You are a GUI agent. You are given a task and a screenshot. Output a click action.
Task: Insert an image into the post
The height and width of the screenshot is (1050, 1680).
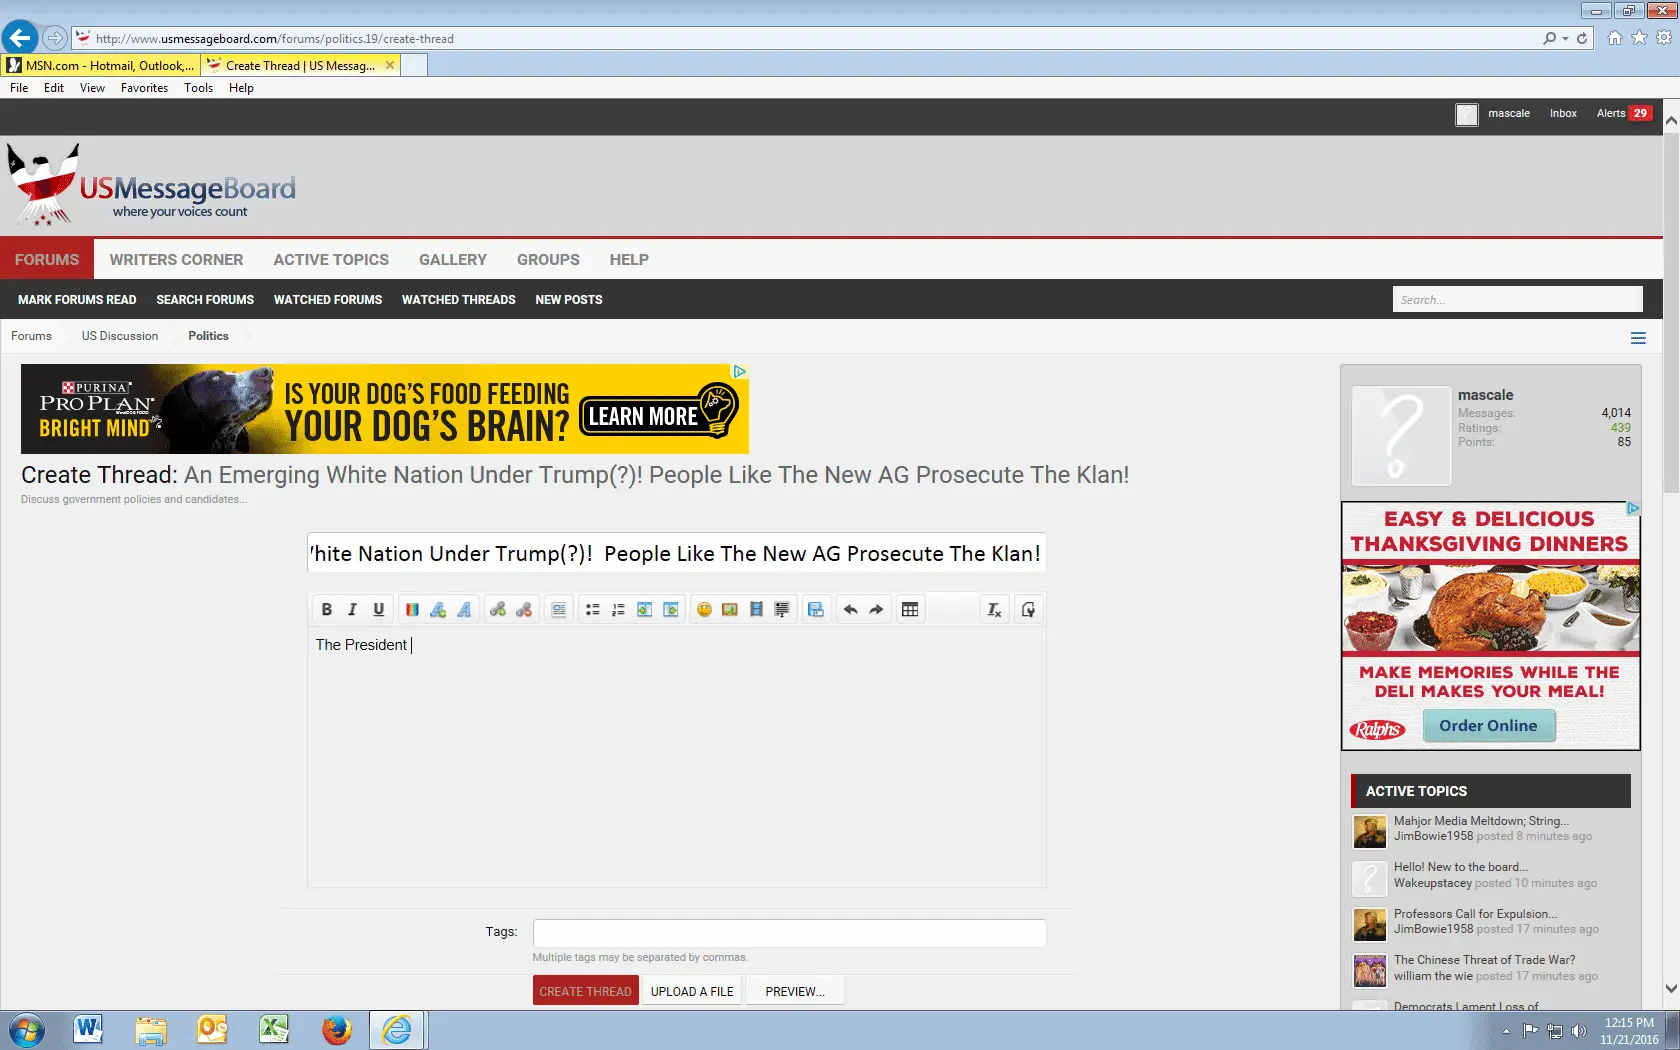pyautogui.click(x=730, y=609)
